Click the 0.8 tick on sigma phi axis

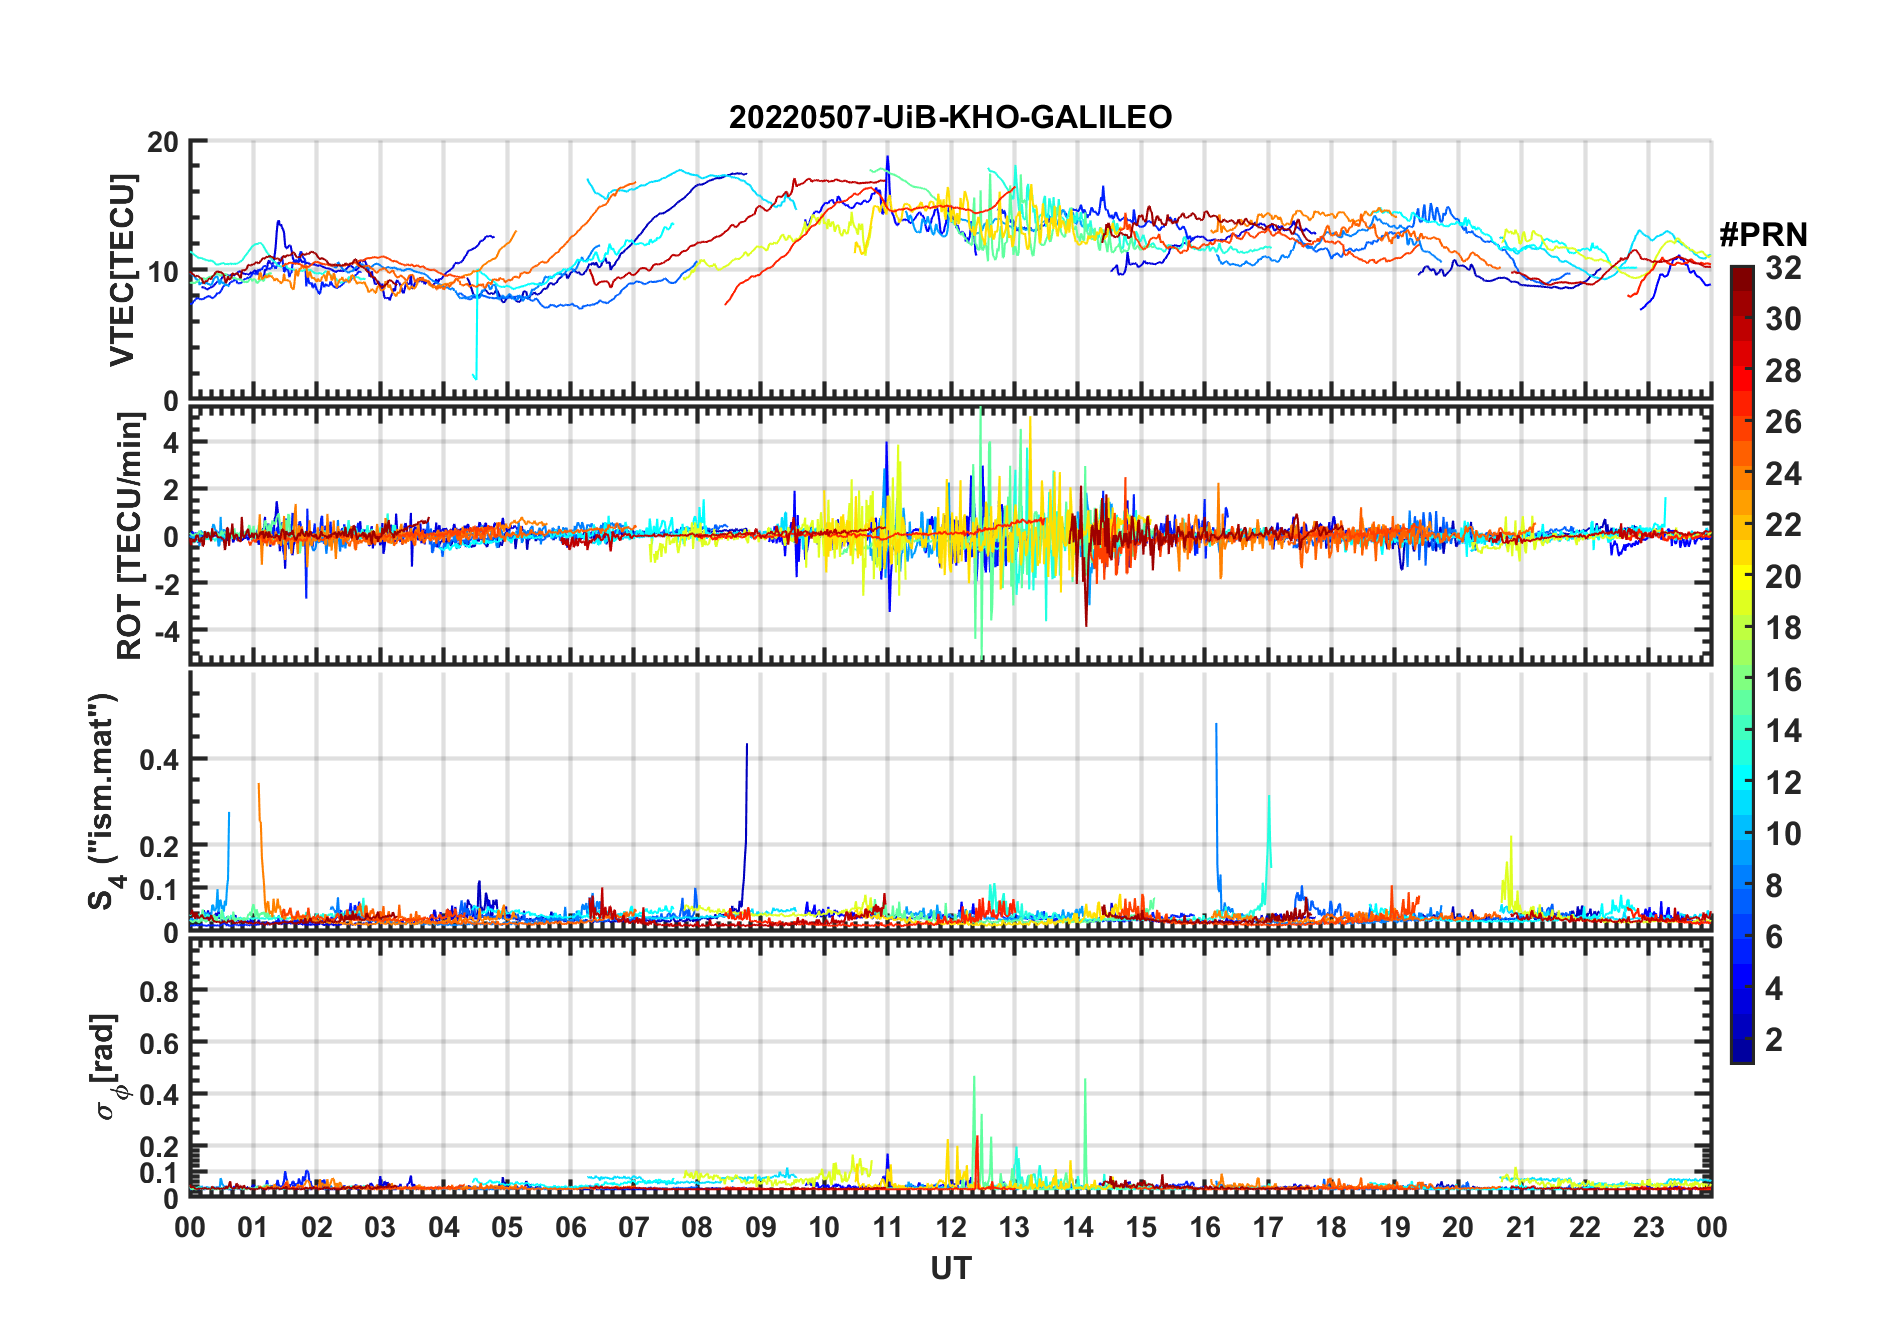[160, 991]
